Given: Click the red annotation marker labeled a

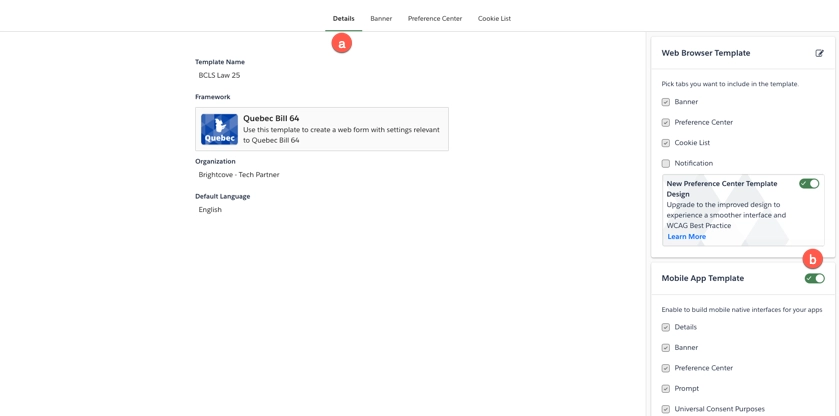Looking at the screenshot, I should point(342,43).
